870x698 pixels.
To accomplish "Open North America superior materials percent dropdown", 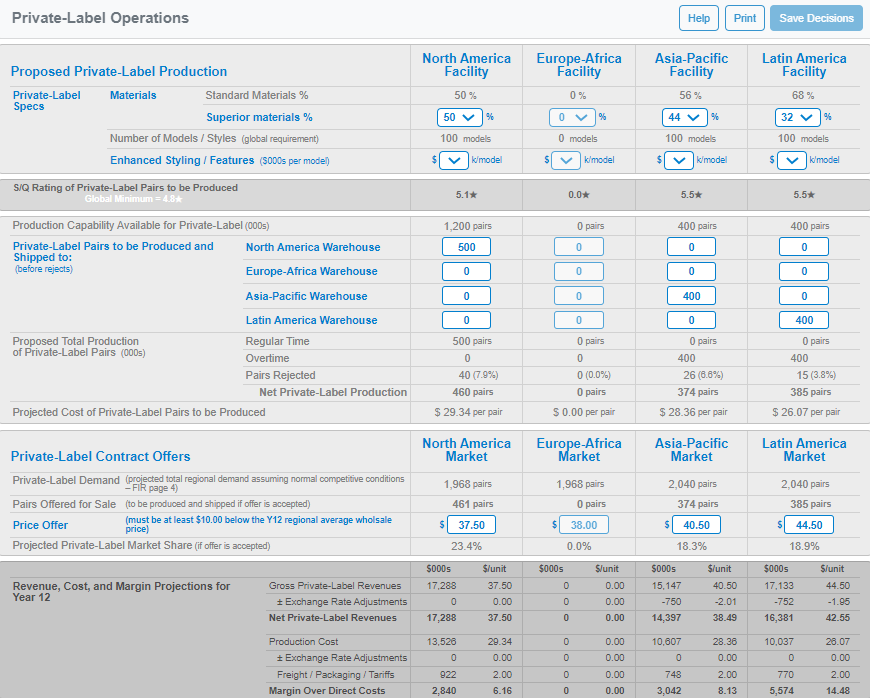I will (460, 117).
